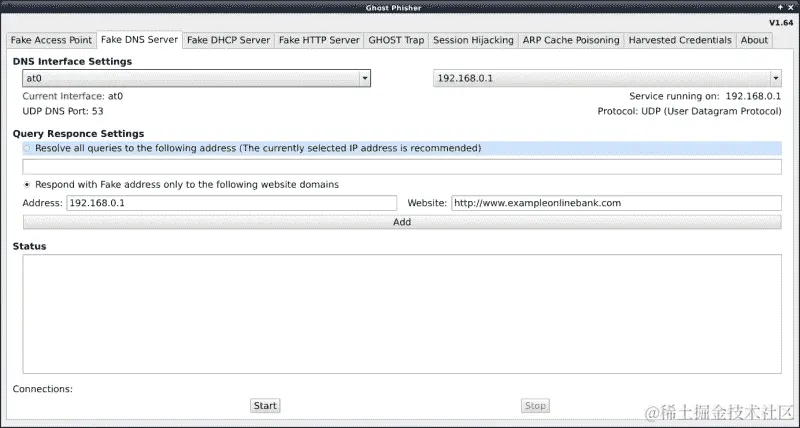Image resolution: width=800 pixels, height=428 pixels.
Task: Click the Stop button
Action: click(x=535, y=406)
